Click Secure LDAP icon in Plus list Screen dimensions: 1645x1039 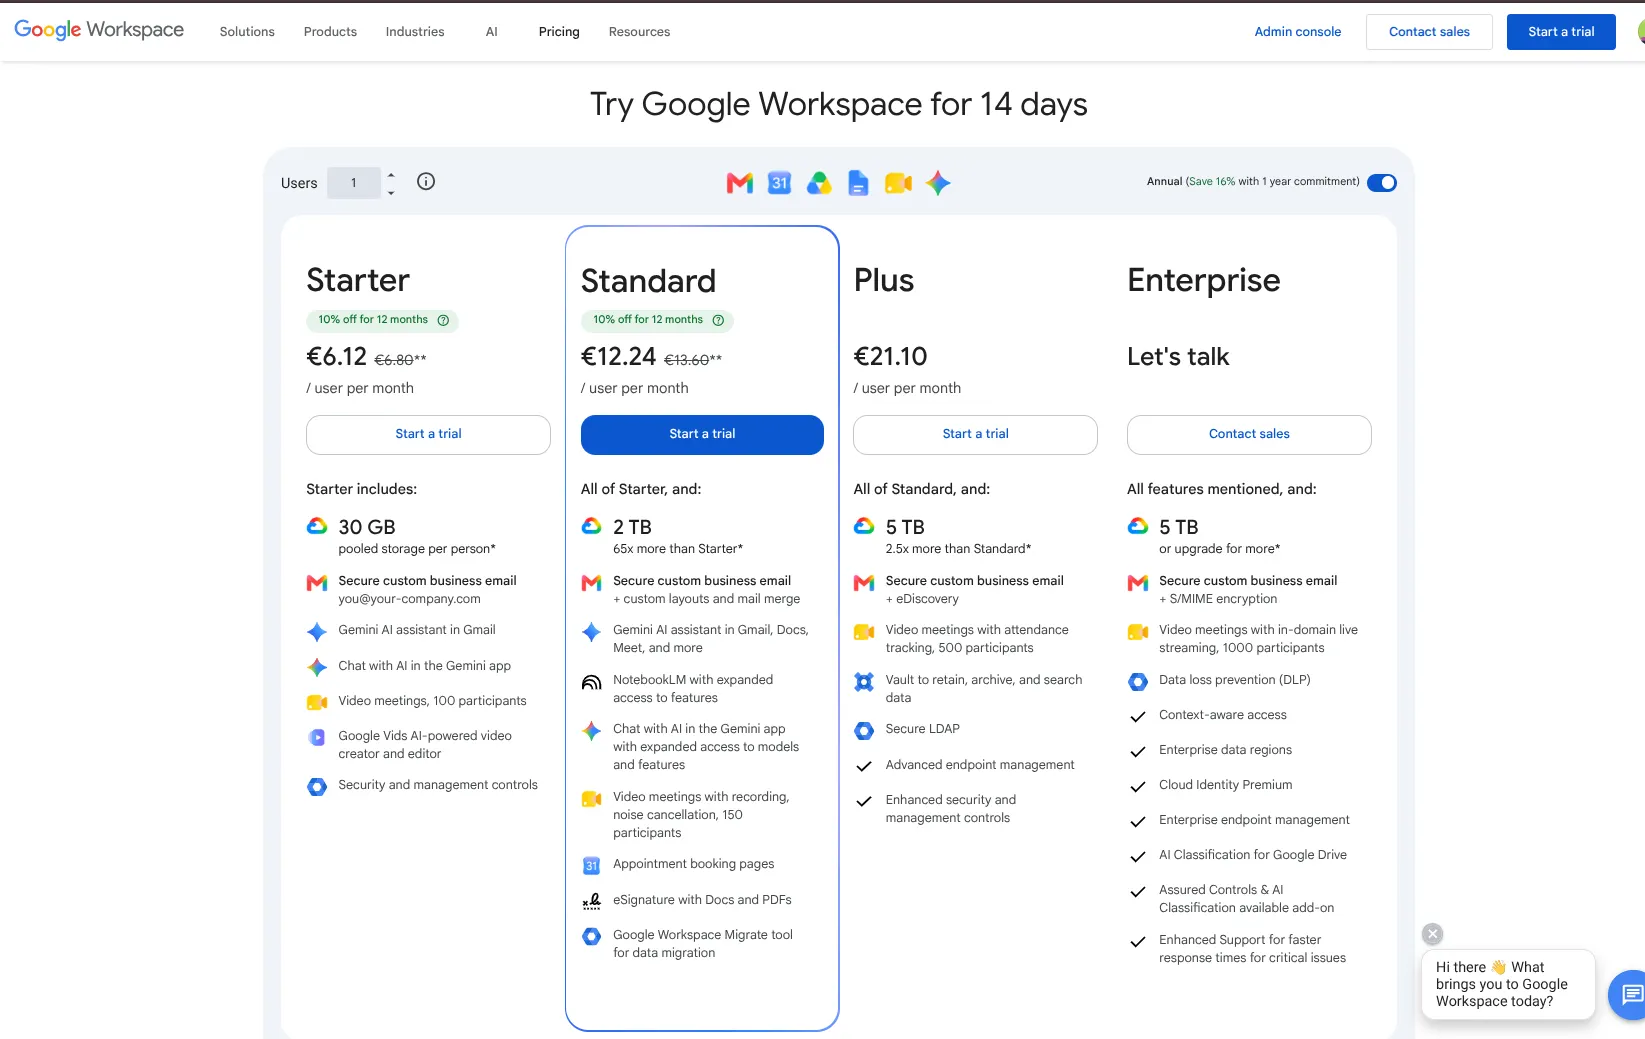coord(864,731)
